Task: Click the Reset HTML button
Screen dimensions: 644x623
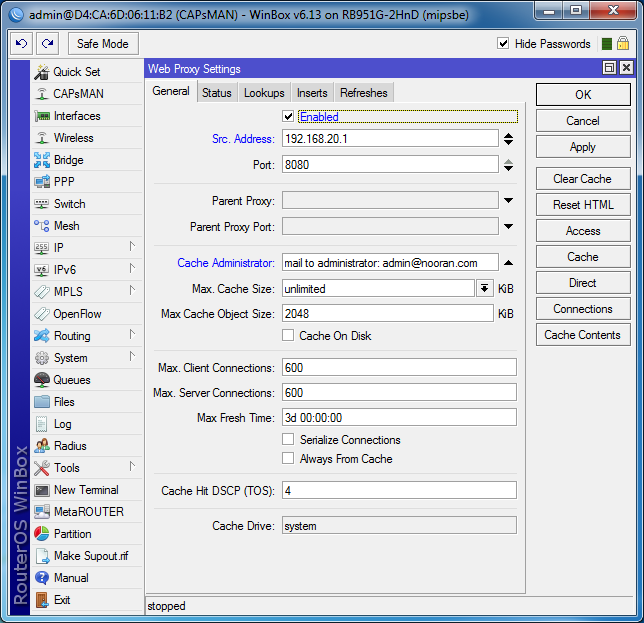Action: tap(583, 205)
